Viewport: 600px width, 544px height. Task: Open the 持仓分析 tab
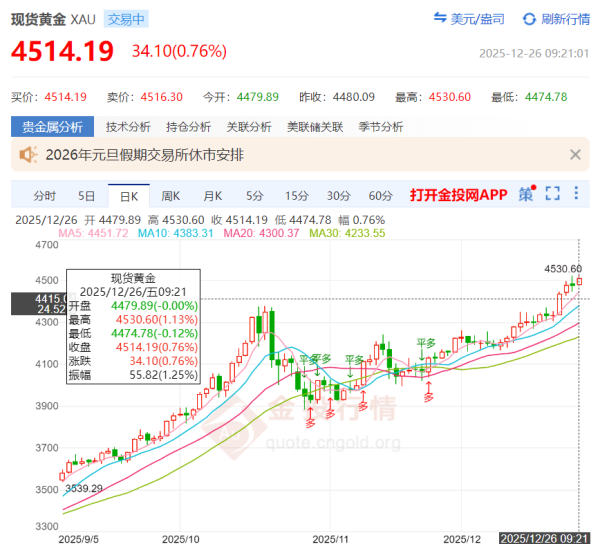[x=189, y=127]
